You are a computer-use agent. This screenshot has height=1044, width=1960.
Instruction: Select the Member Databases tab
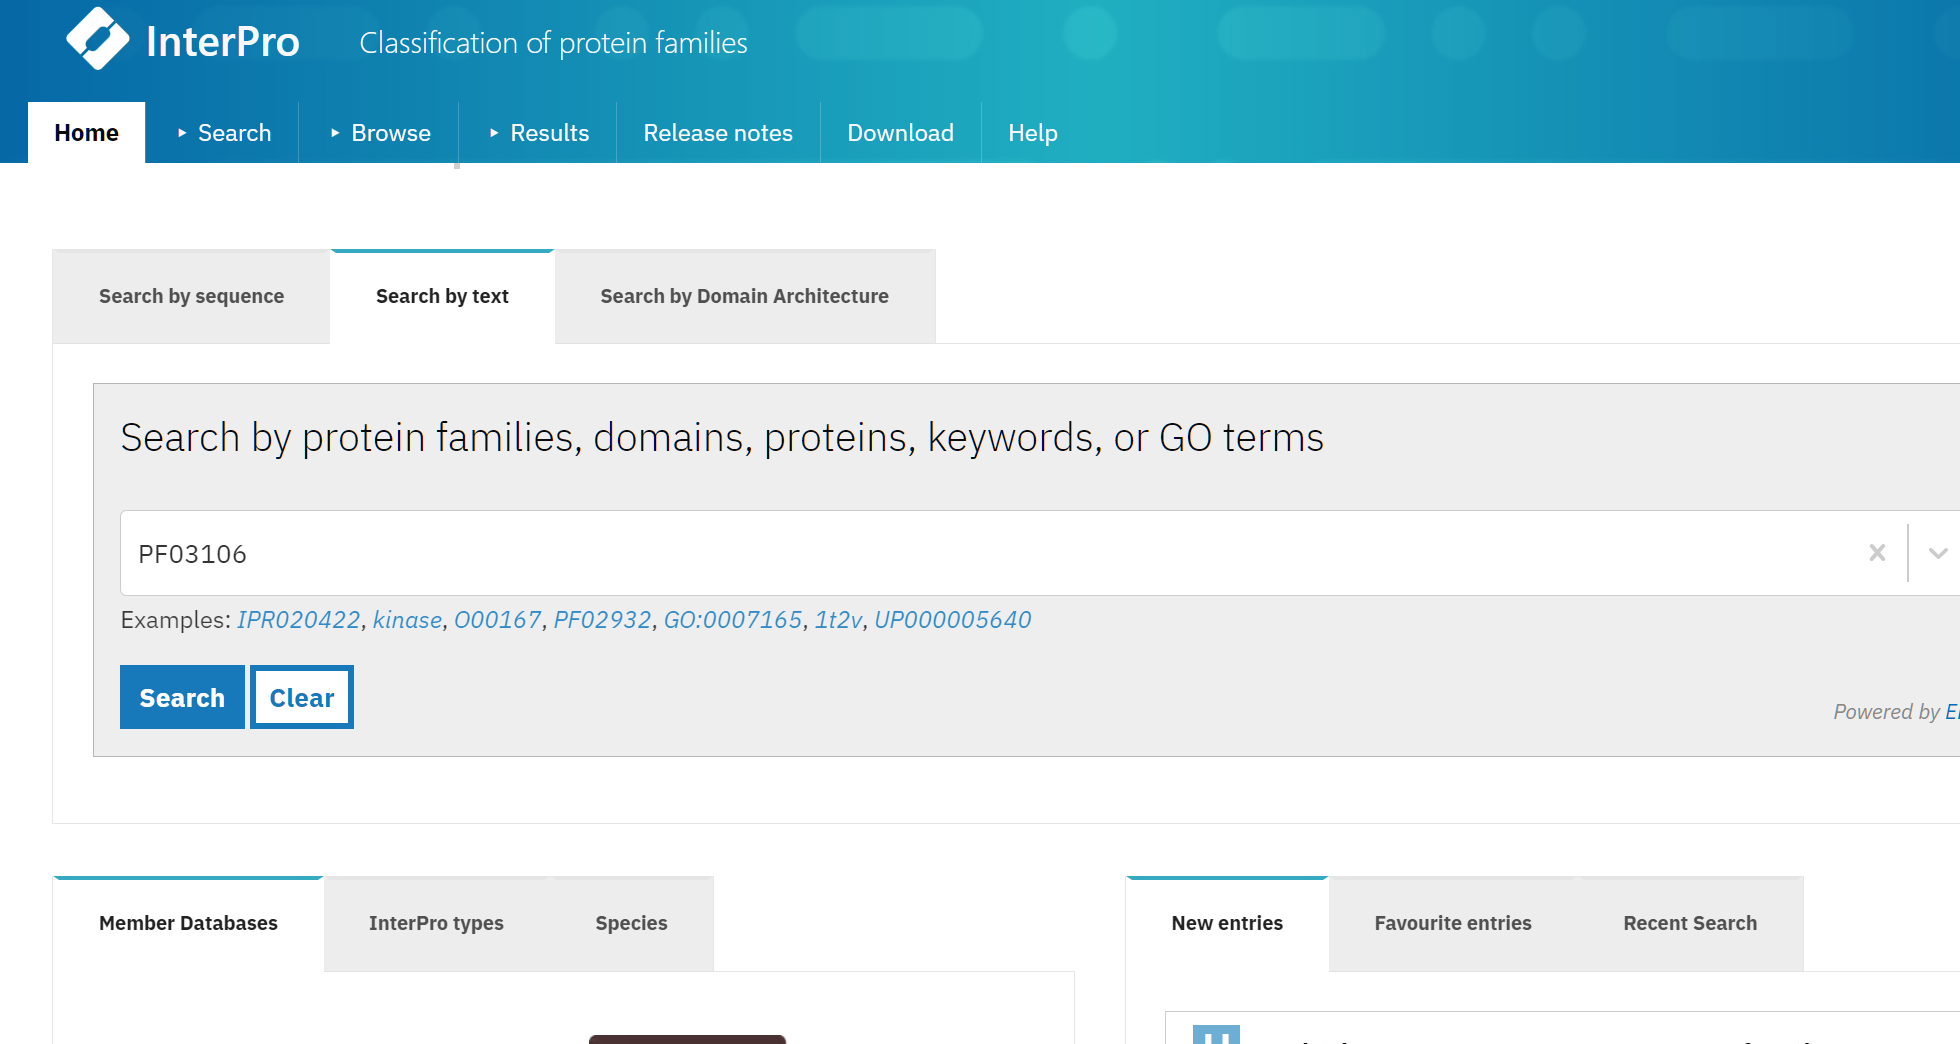[x=188, y=923]
